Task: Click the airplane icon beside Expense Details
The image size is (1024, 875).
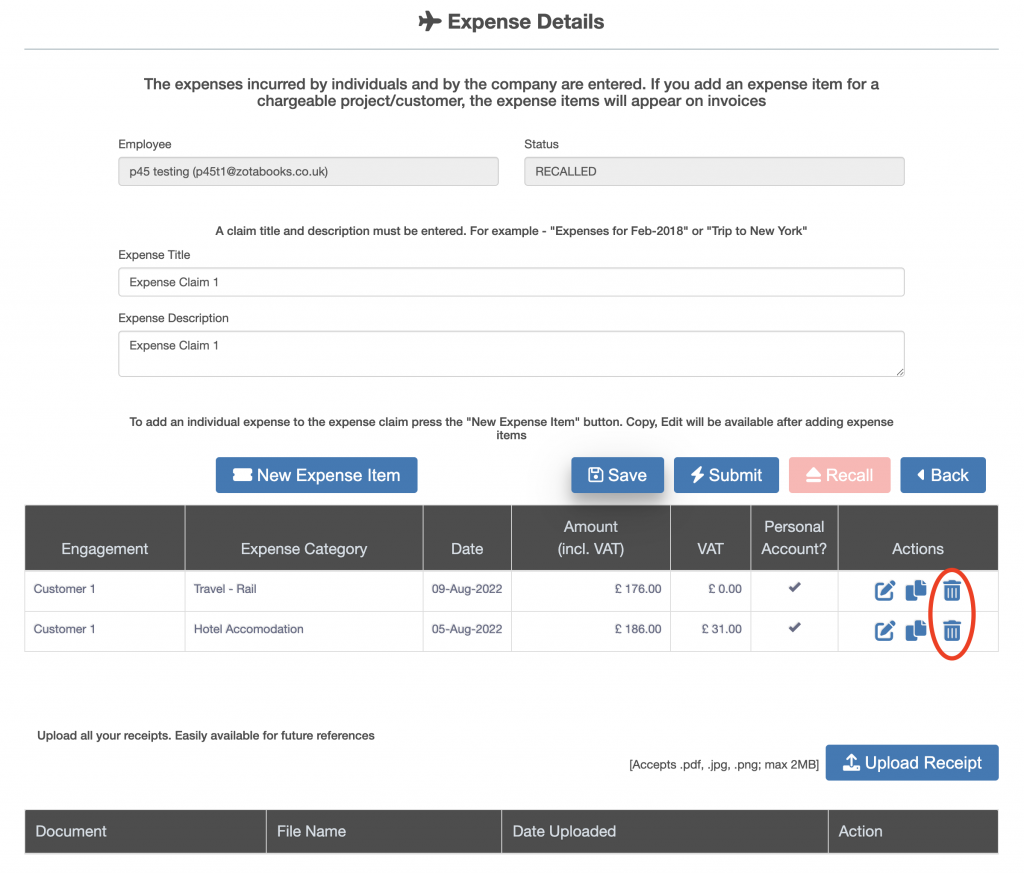Action: [x=429, y=21]
